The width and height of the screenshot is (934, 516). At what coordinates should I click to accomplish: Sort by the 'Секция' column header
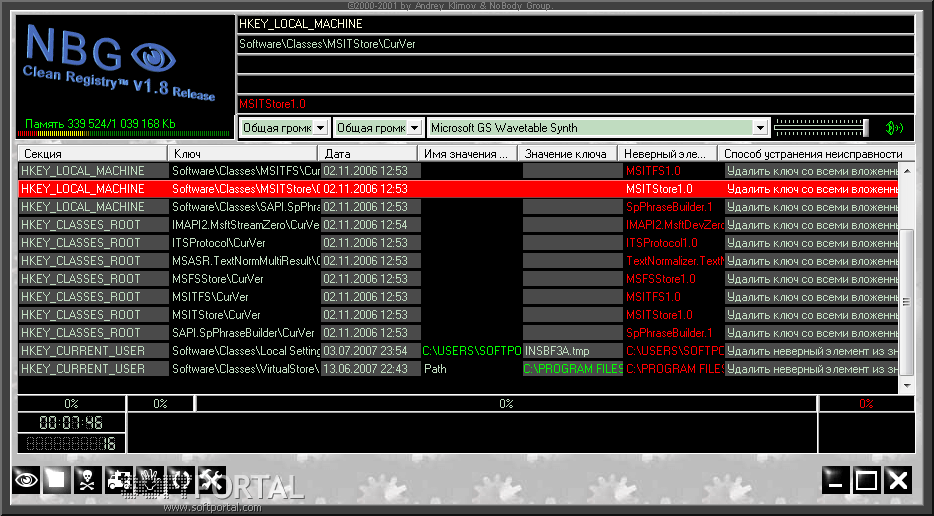(x=92, y=154)
